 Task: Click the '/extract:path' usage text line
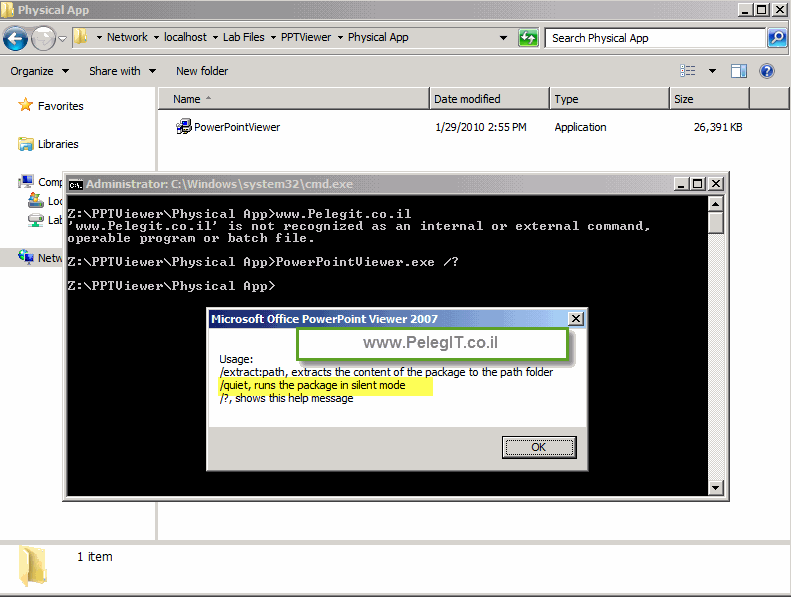(x=386, y=372)
